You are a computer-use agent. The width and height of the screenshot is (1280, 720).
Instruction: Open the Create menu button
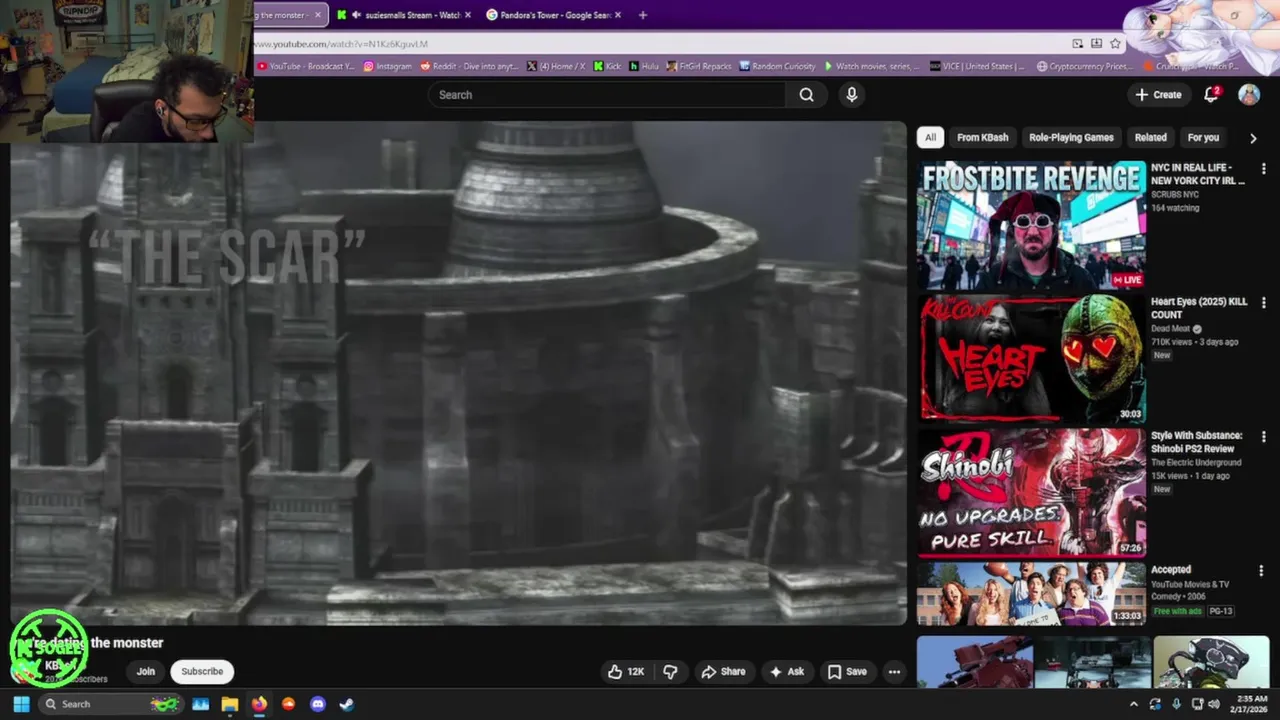(x=1159, y=95)
